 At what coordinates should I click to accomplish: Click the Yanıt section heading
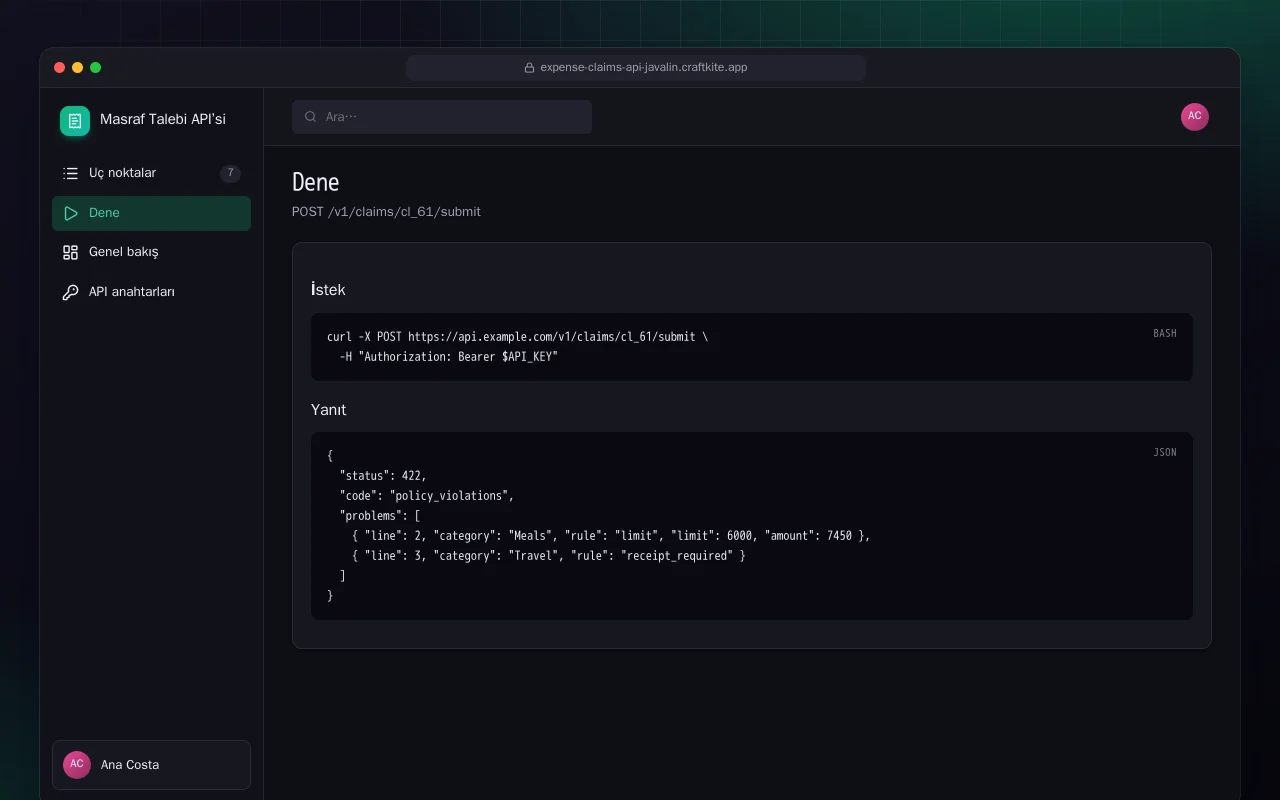(x=329, y=410)
